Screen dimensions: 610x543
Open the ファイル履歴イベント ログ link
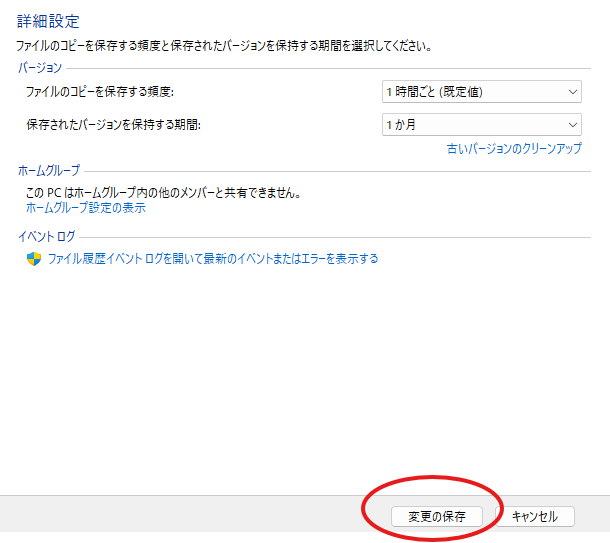pos(213,259)
